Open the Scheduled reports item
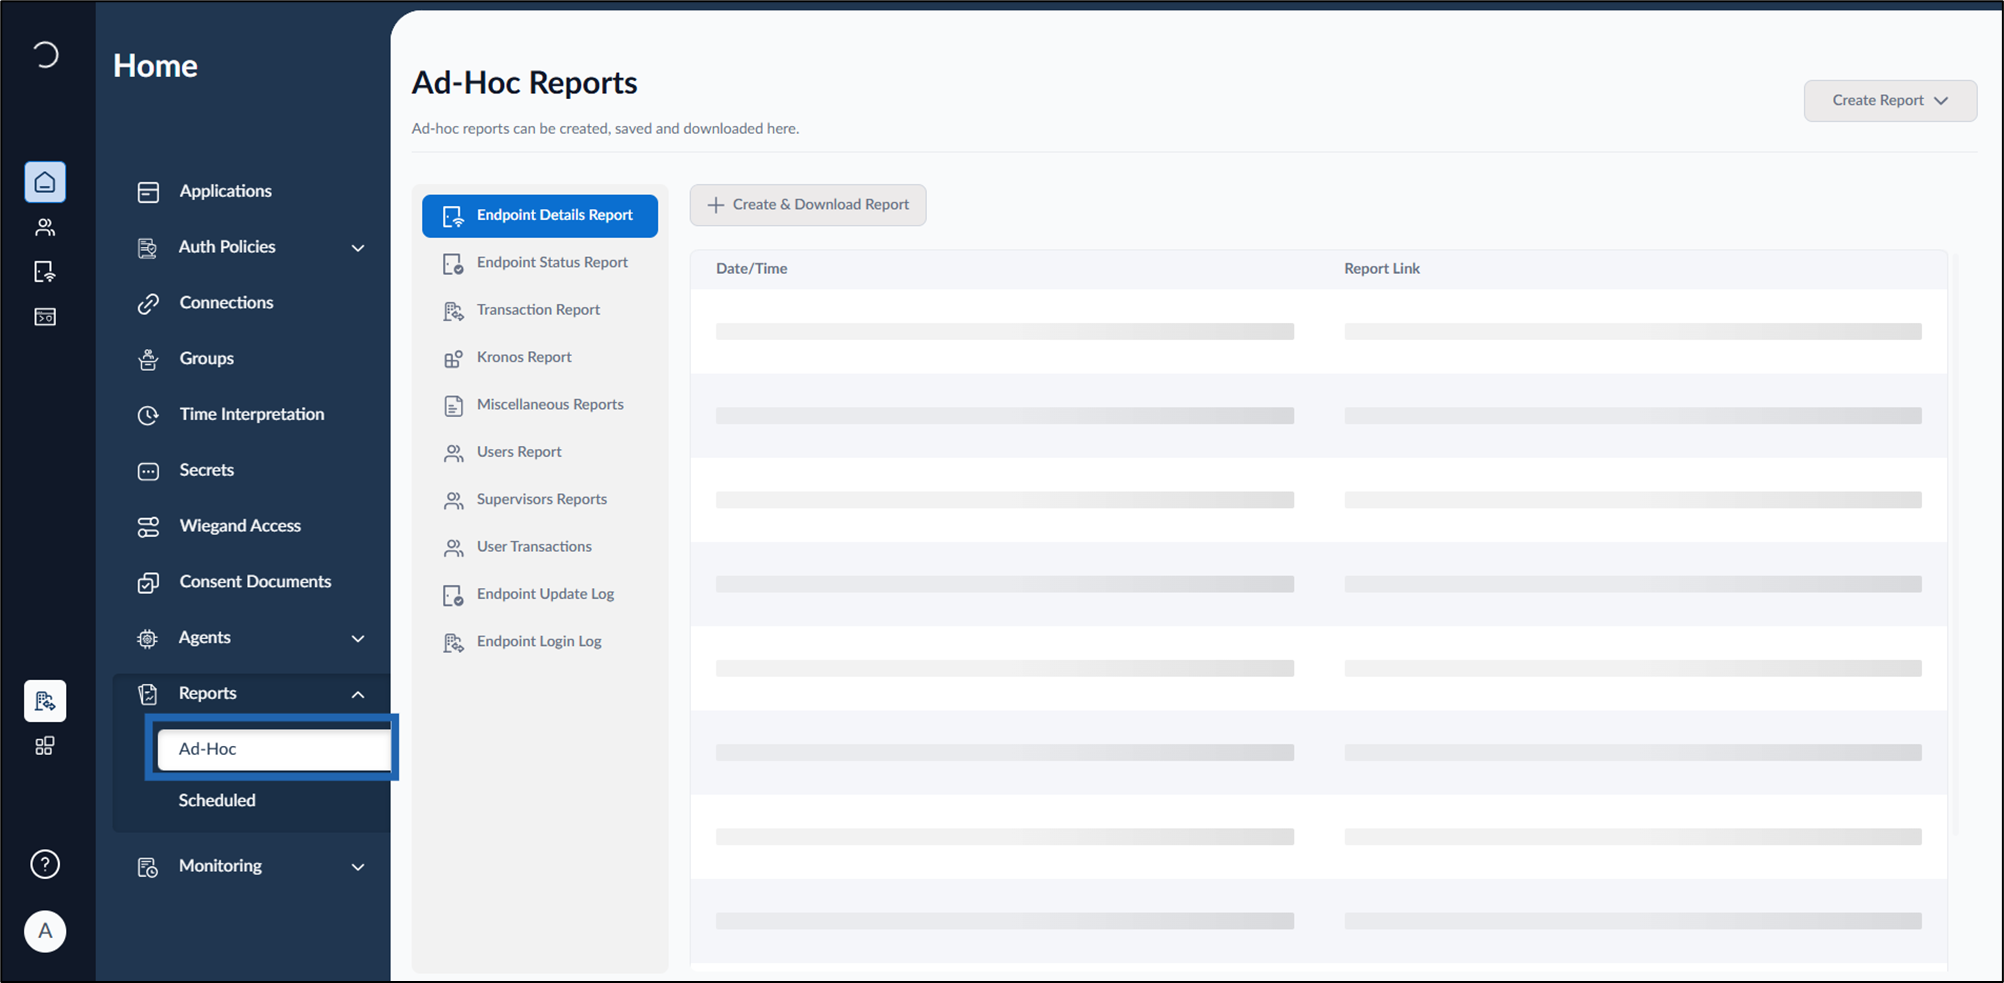Screen dimensions: 2004x983 click(217, 800)
